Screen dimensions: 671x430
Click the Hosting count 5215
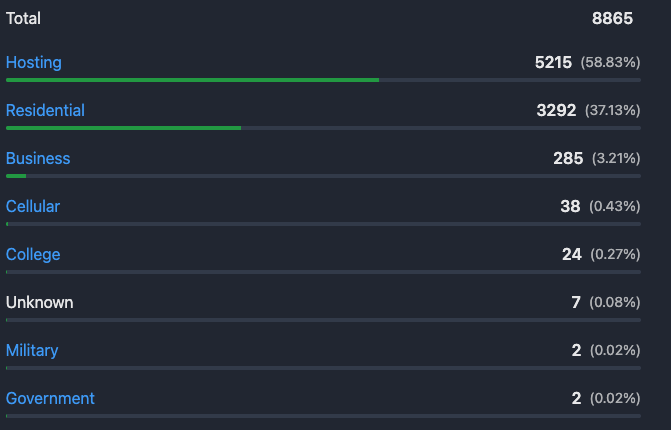coord(553,62)
